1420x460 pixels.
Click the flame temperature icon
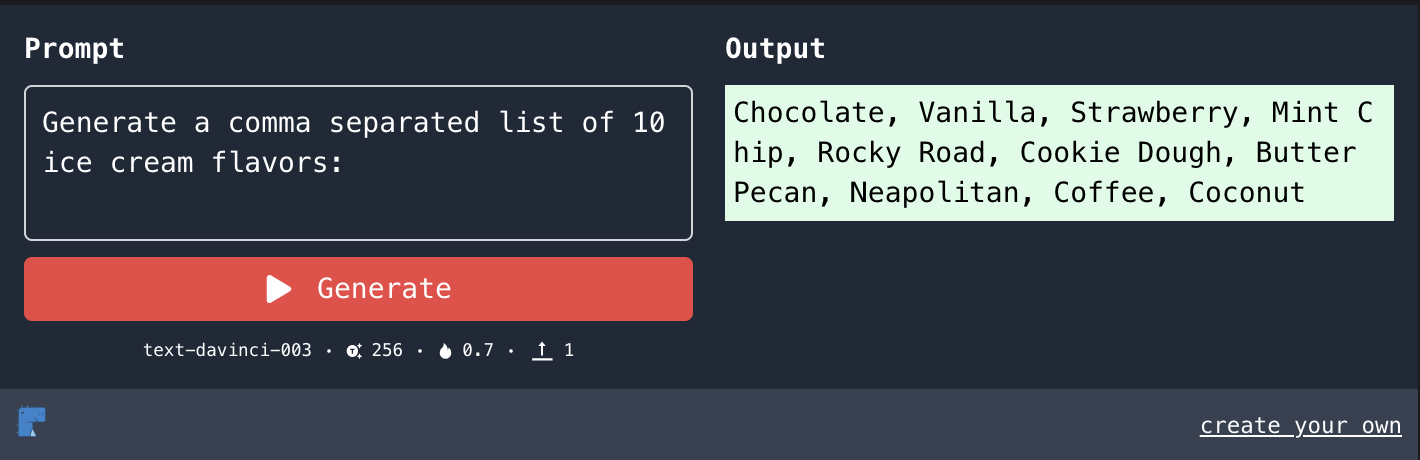445,351
